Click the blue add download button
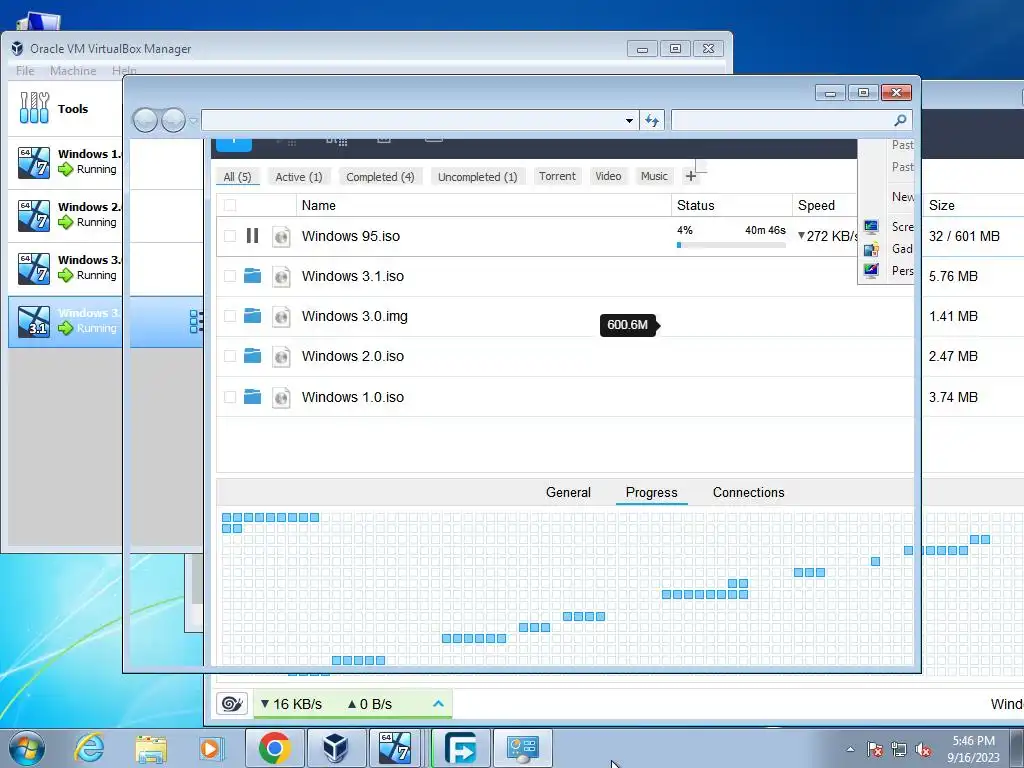The image size is (1024, 768). click(x=233, y=145)
